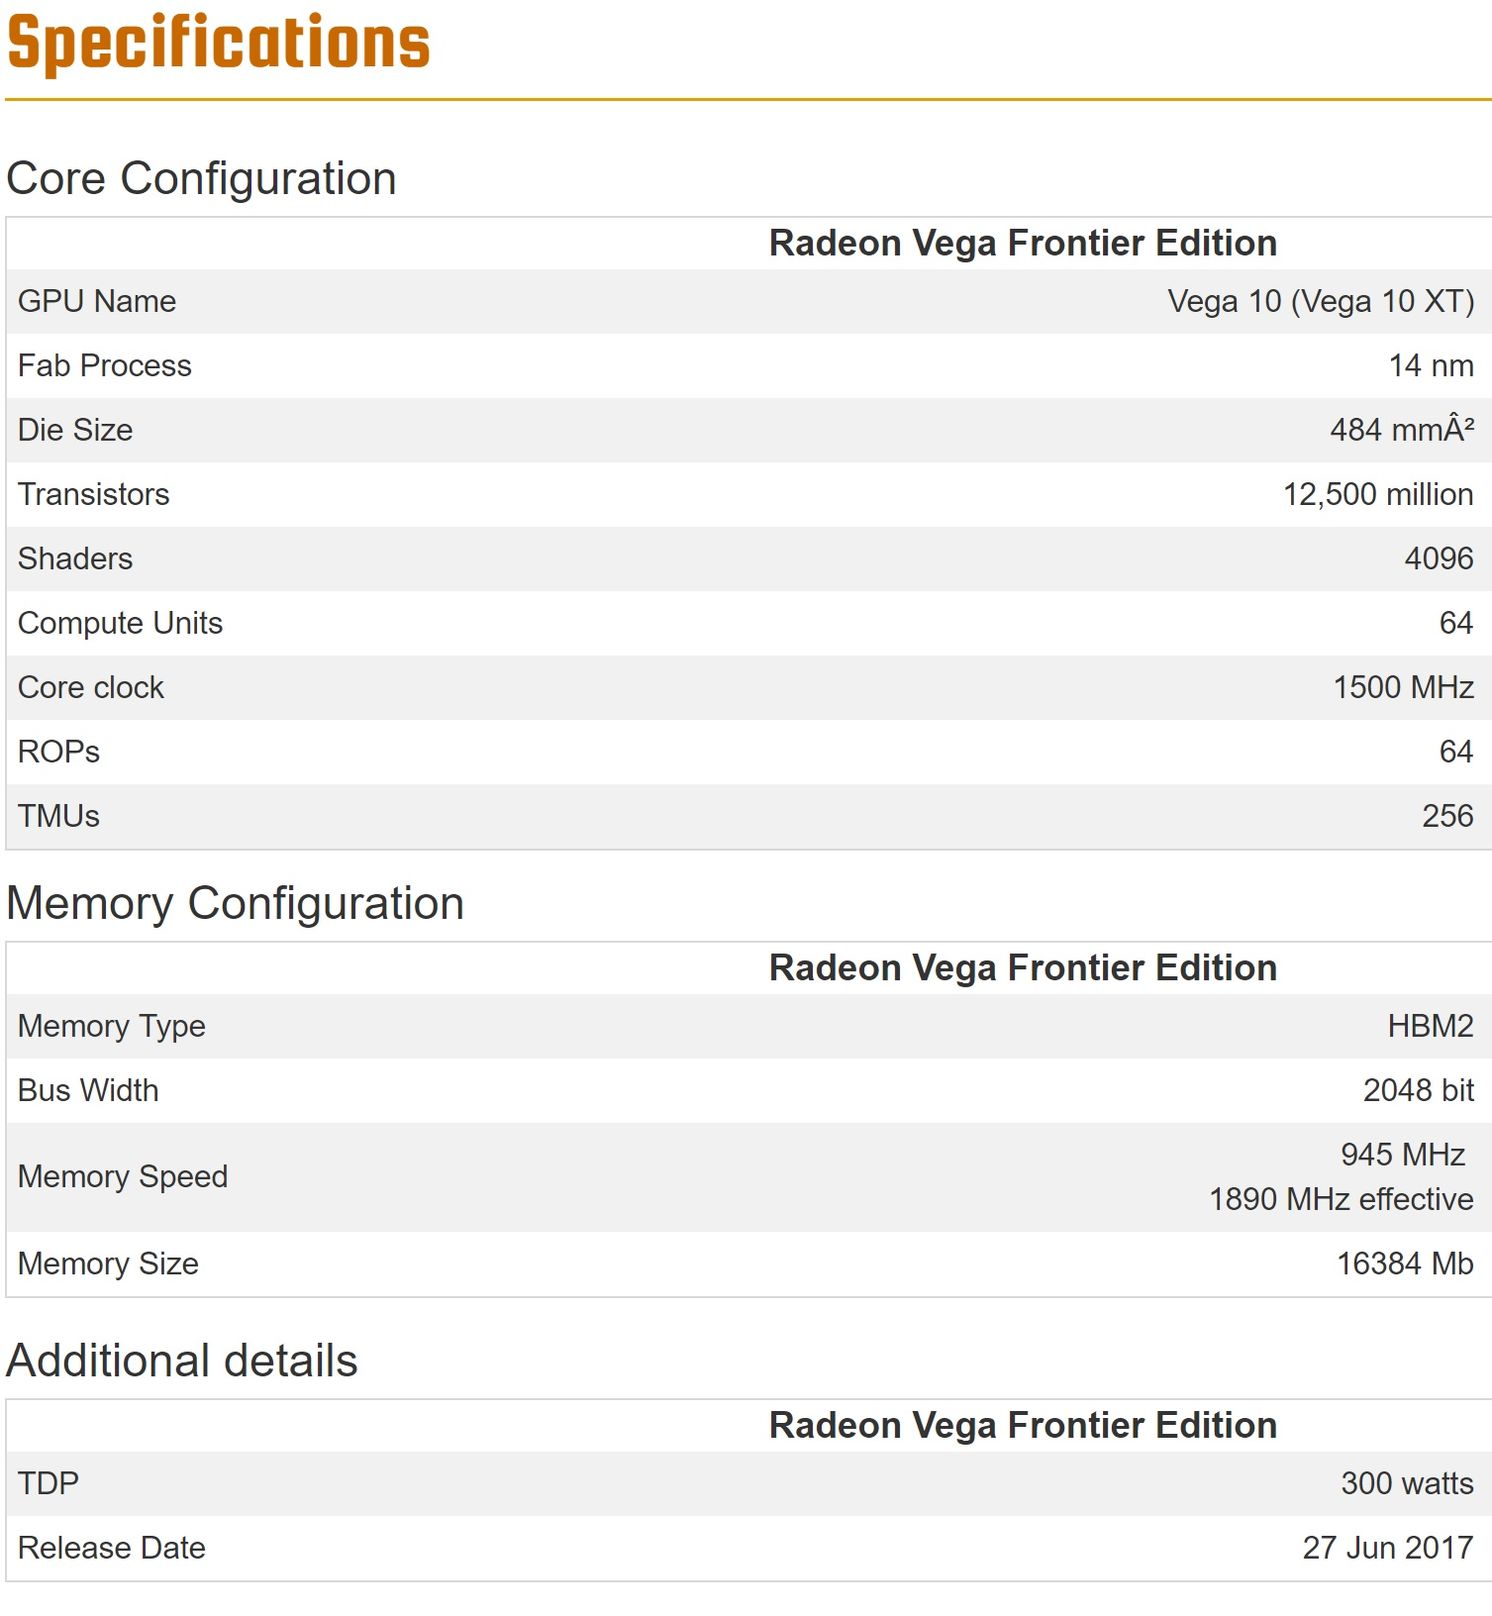
Task: Select the 2048 bit value
Action: pyautogui.click(x=1419, y=1090)
